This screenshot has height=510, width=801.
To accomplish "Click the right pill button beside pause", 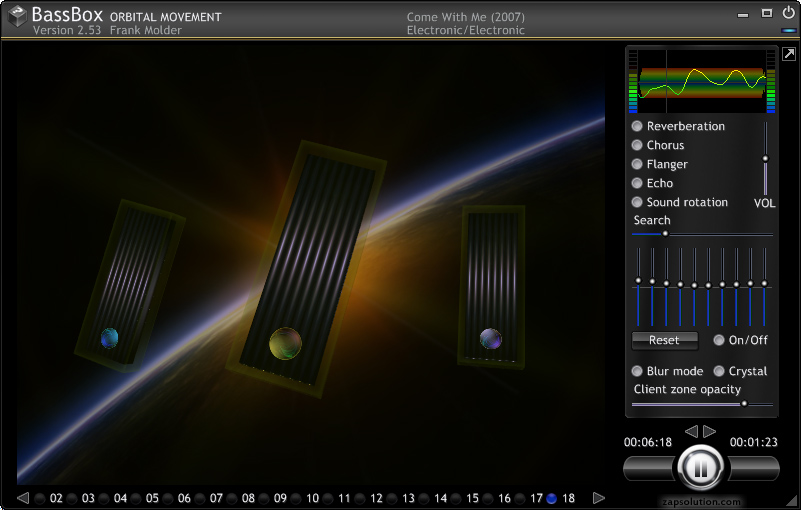I will pos(753,469).
